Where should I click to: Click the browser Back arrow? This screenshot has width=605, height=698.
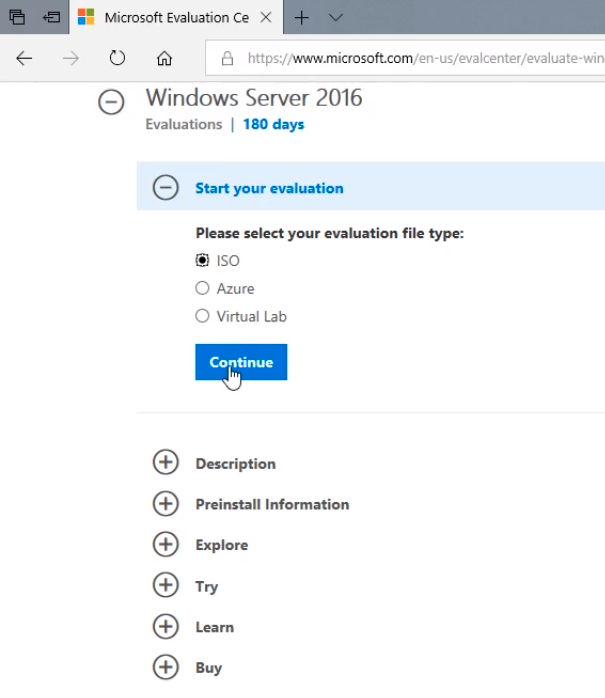pos(24,58)
